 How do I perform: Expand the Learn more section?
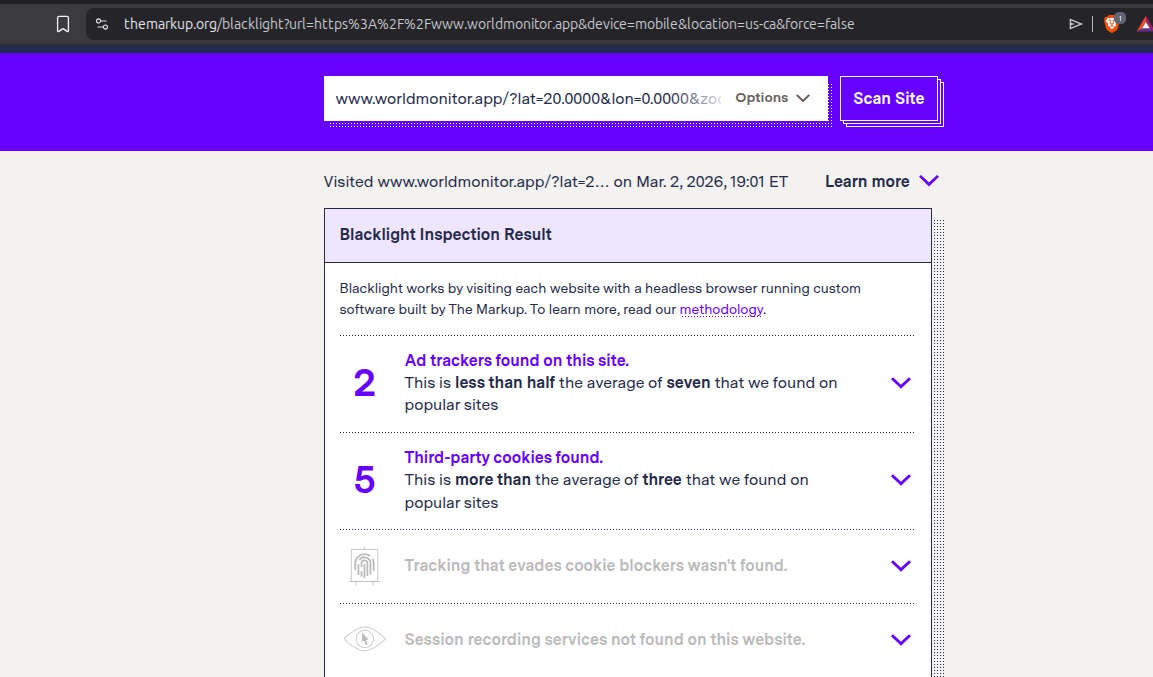tap(881, 181)
